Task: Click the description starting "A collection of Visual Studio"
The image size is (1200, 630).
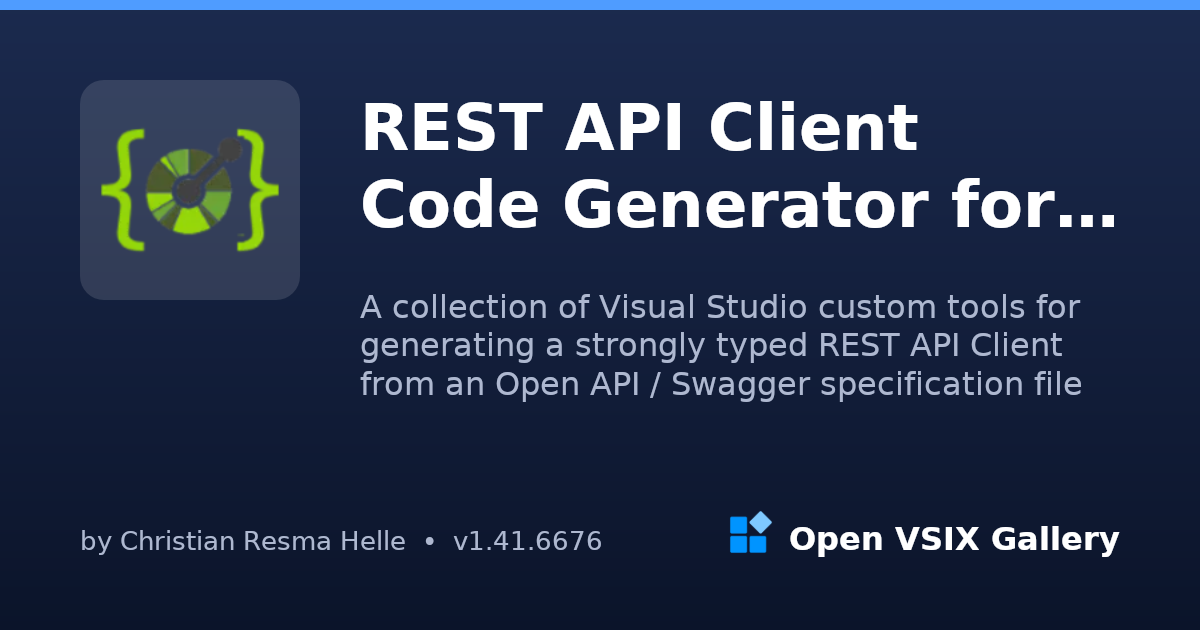Action: [721, 346]
